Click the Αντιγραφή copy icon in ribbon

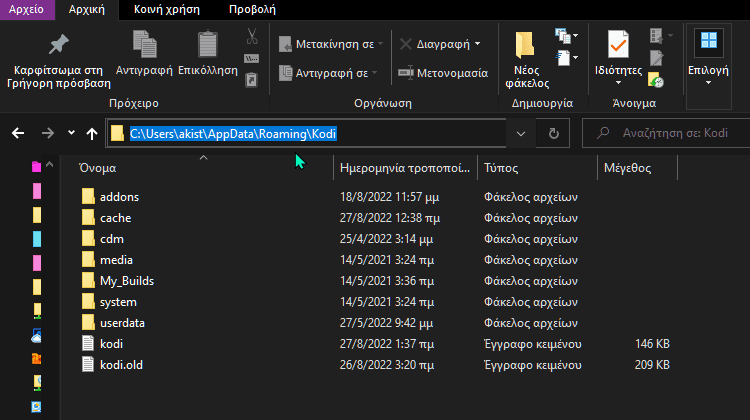(x=144, y=45)
